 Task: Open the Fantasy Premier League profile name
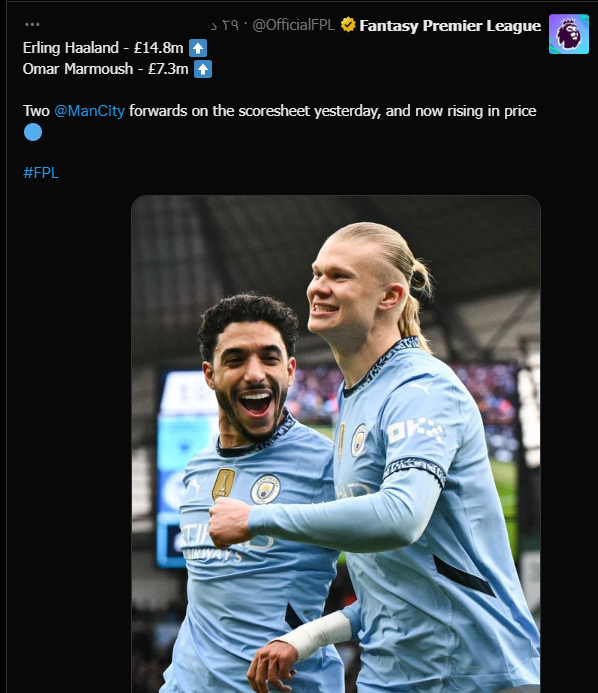[450, 26]
